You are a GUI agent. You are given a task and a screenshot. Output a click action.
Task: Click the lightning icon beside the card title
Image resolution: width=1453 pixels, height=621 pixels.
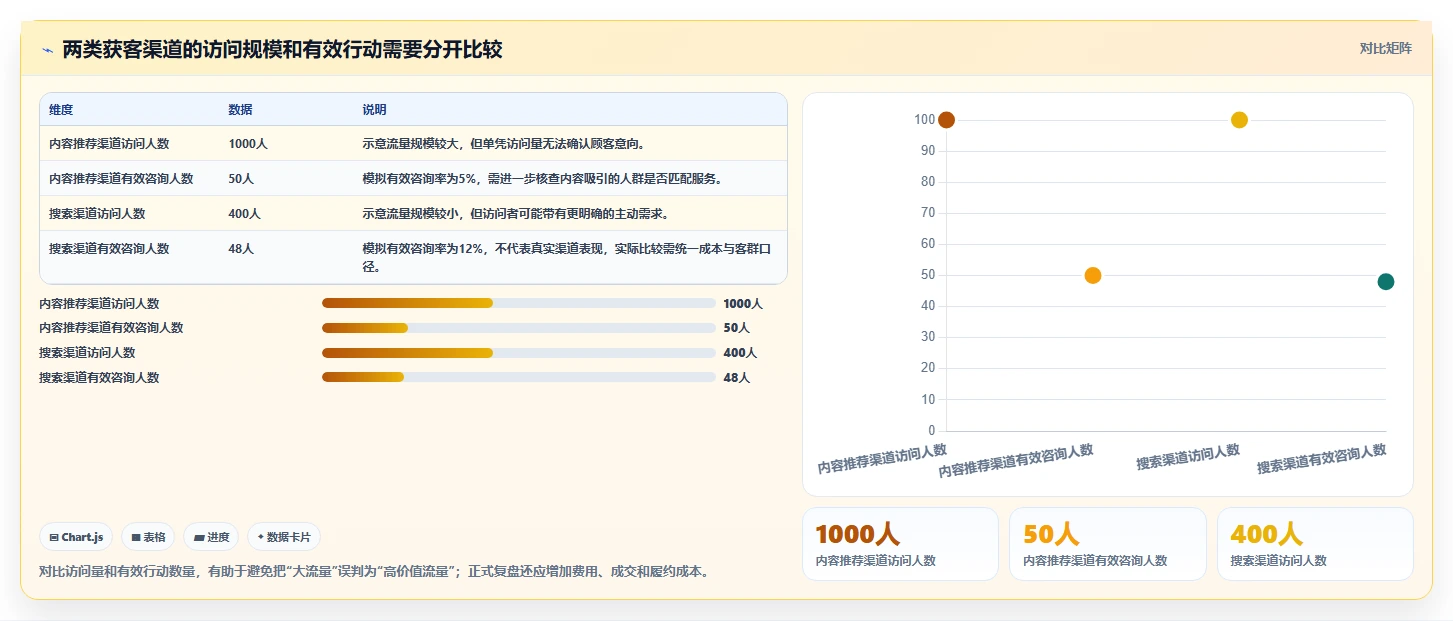pyautogui.click(x=47, y=50)
